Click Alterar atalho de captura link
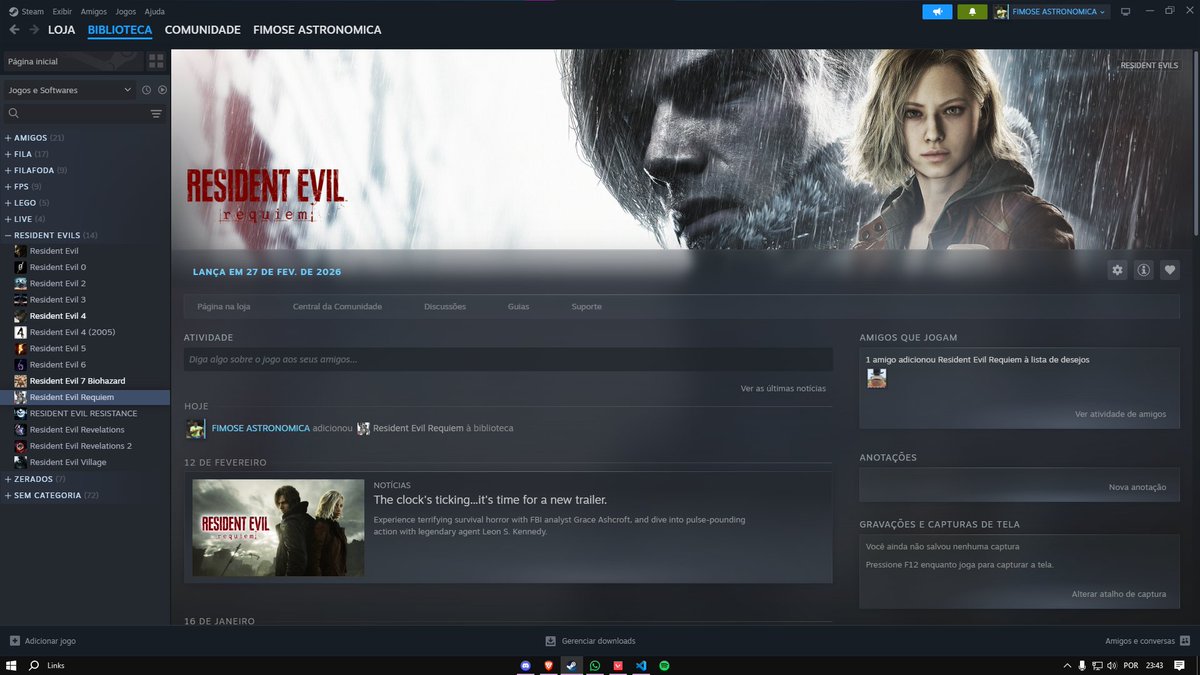Viewport: 1200px width, 675px height. [x=1119, y=594]
